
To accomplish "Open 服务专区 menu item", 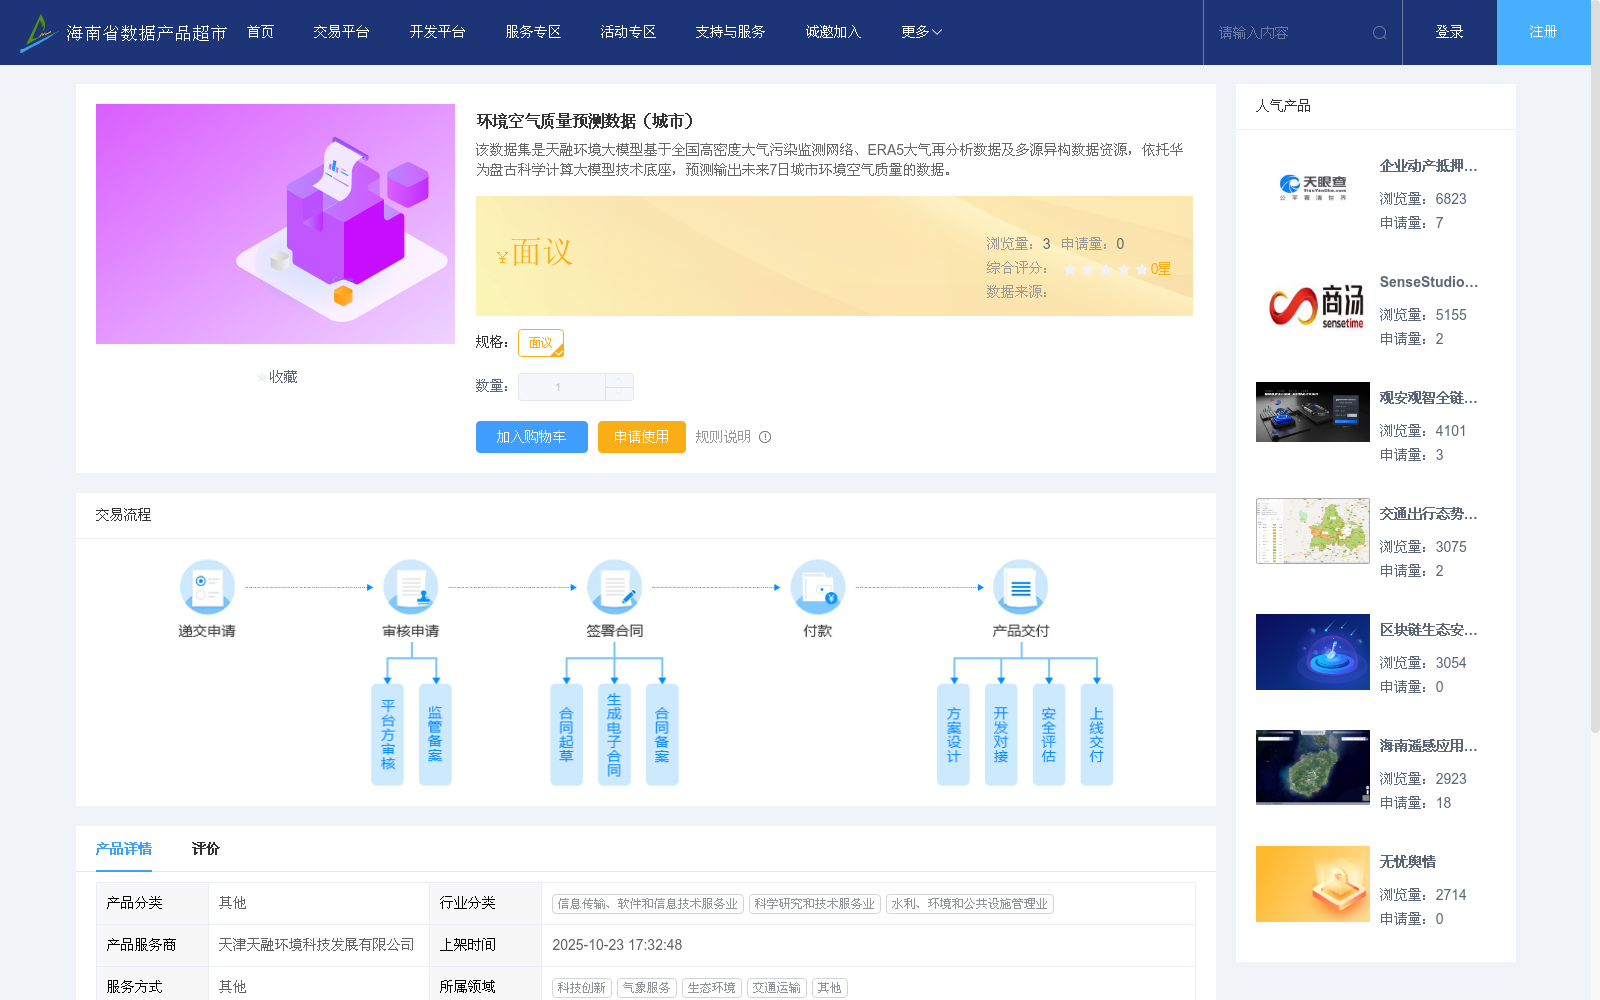I will [x=533, y=32].
